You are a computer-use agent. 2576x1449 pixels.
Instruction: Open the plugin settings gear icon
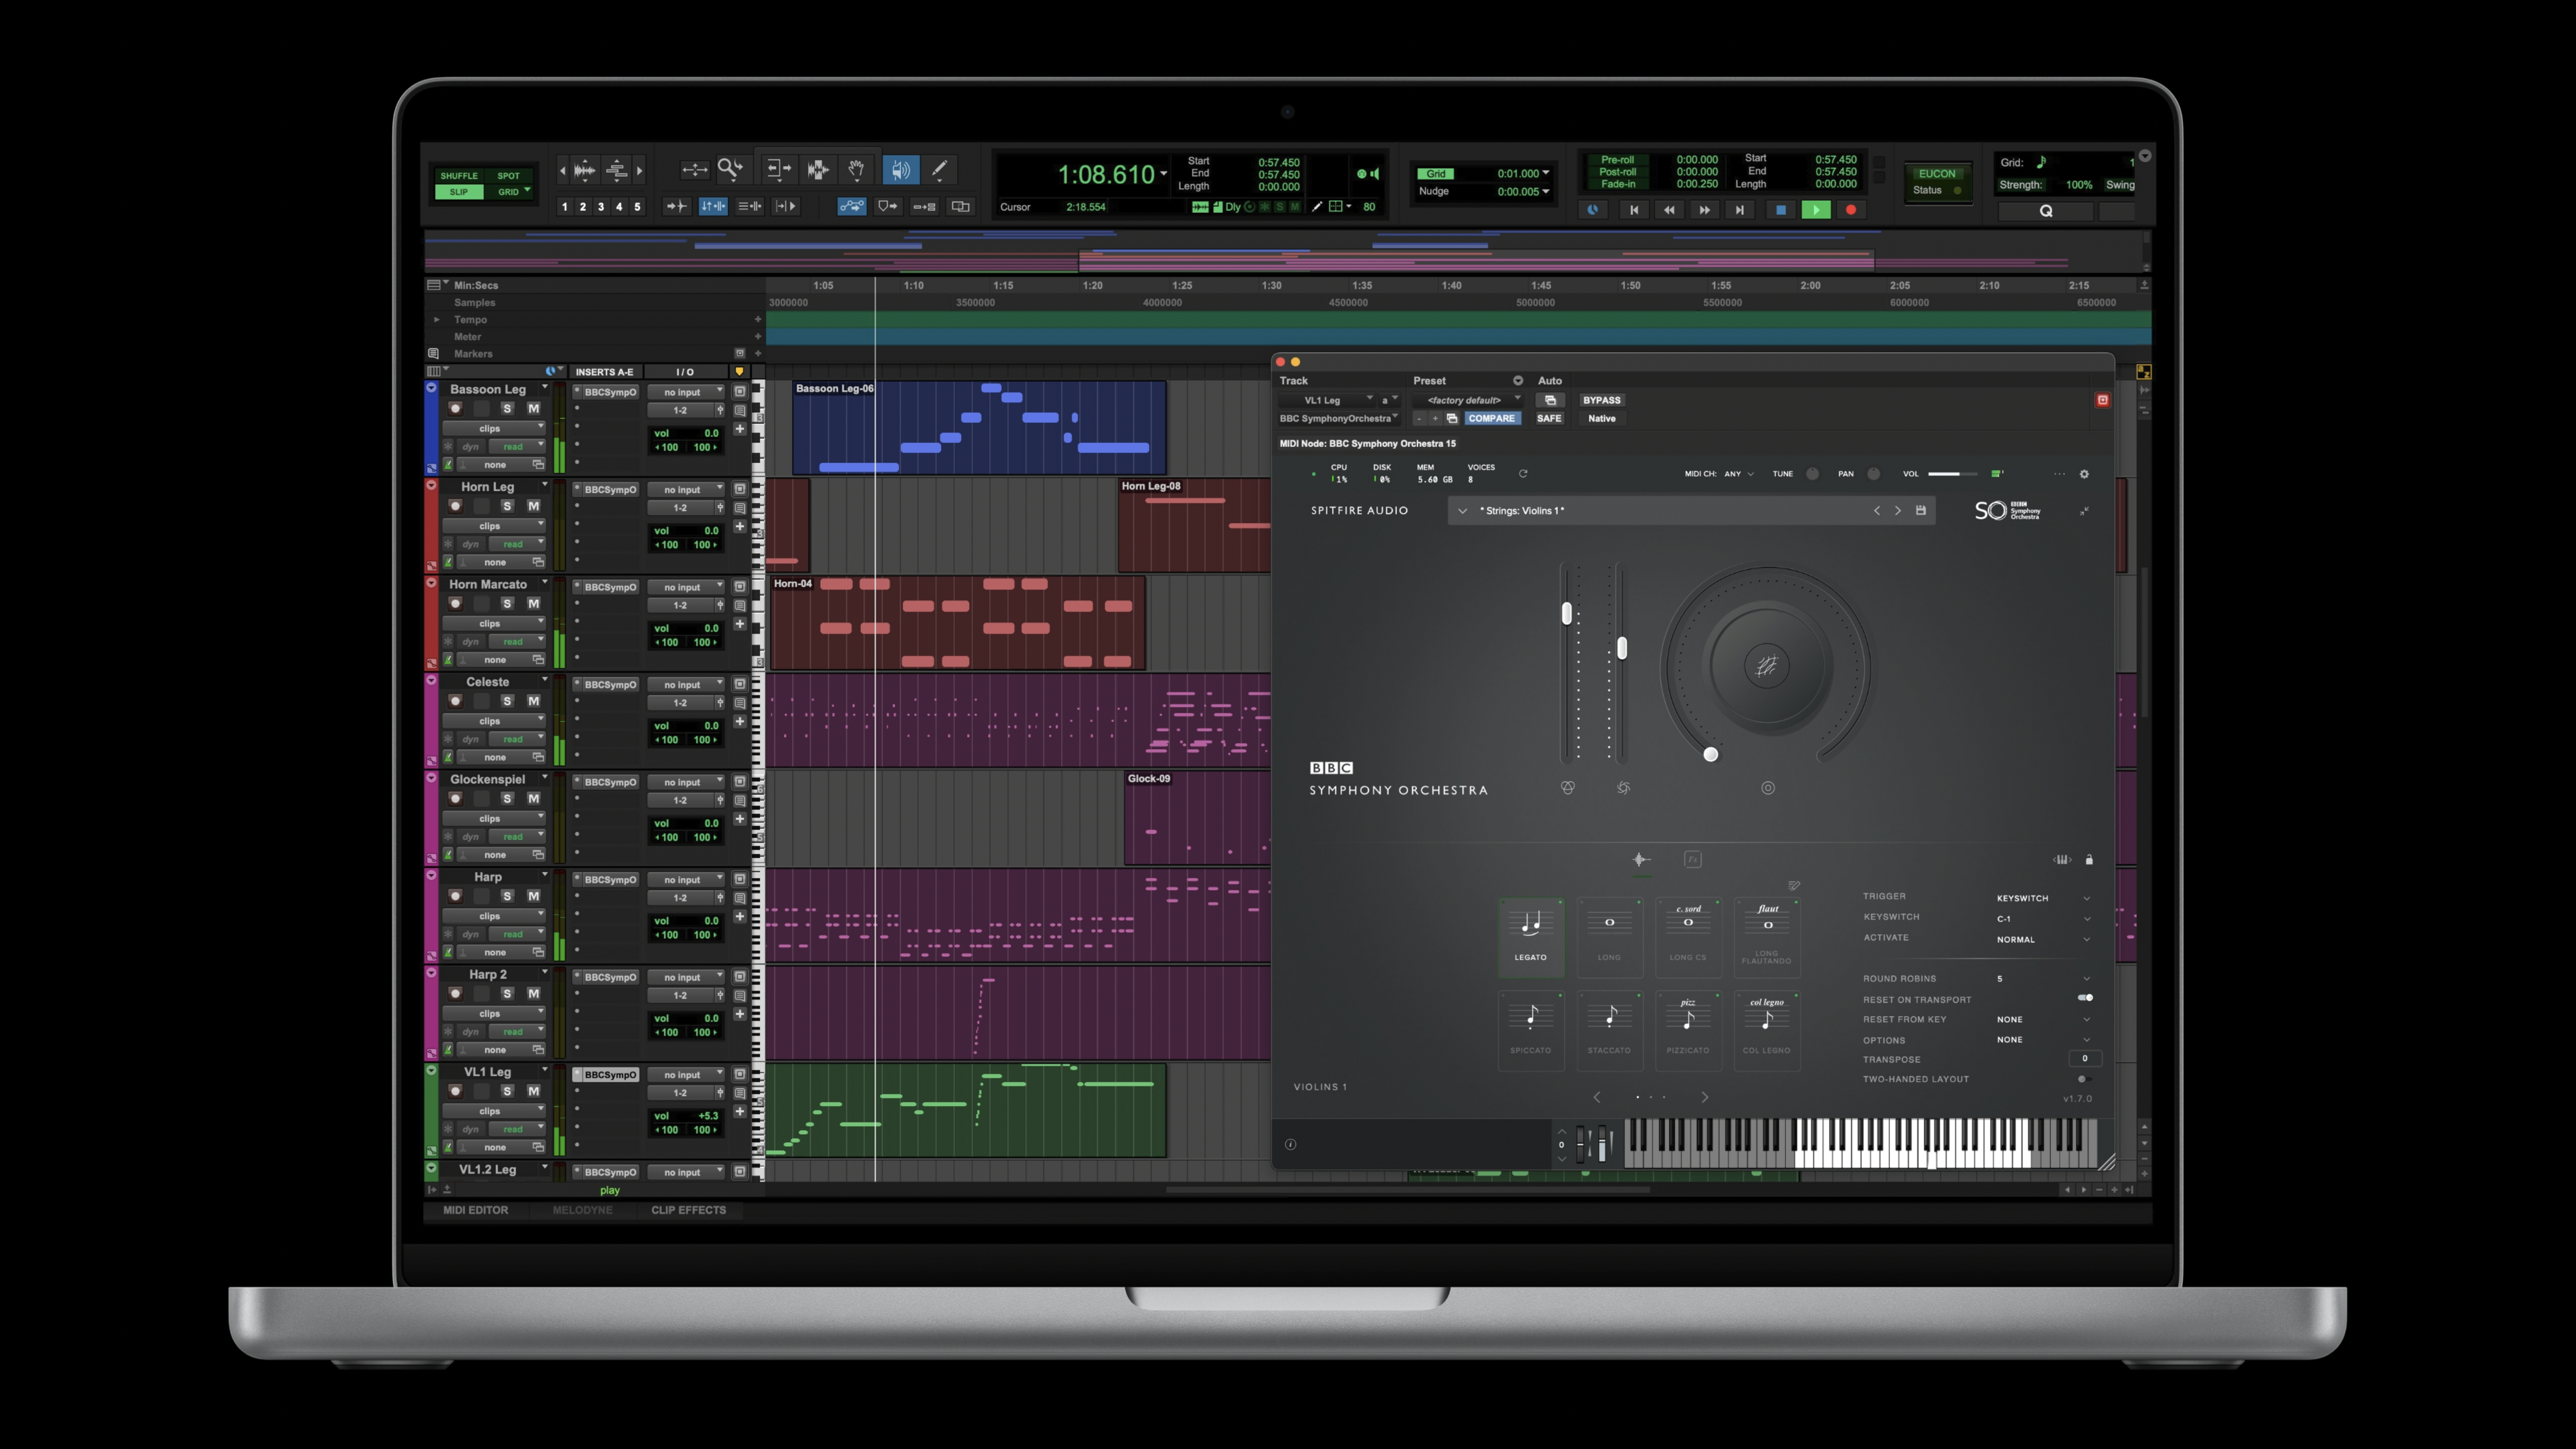point(2084,474)
